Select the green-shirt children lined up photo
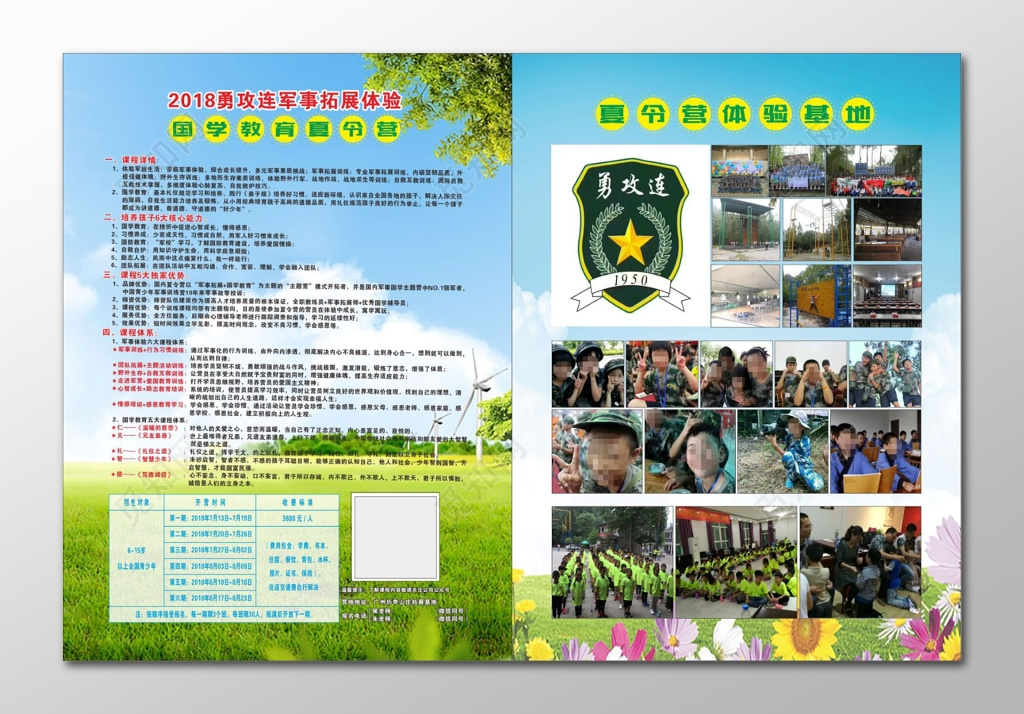The height and width of the screenshot is (714, 1024). (x=611, y=562)
